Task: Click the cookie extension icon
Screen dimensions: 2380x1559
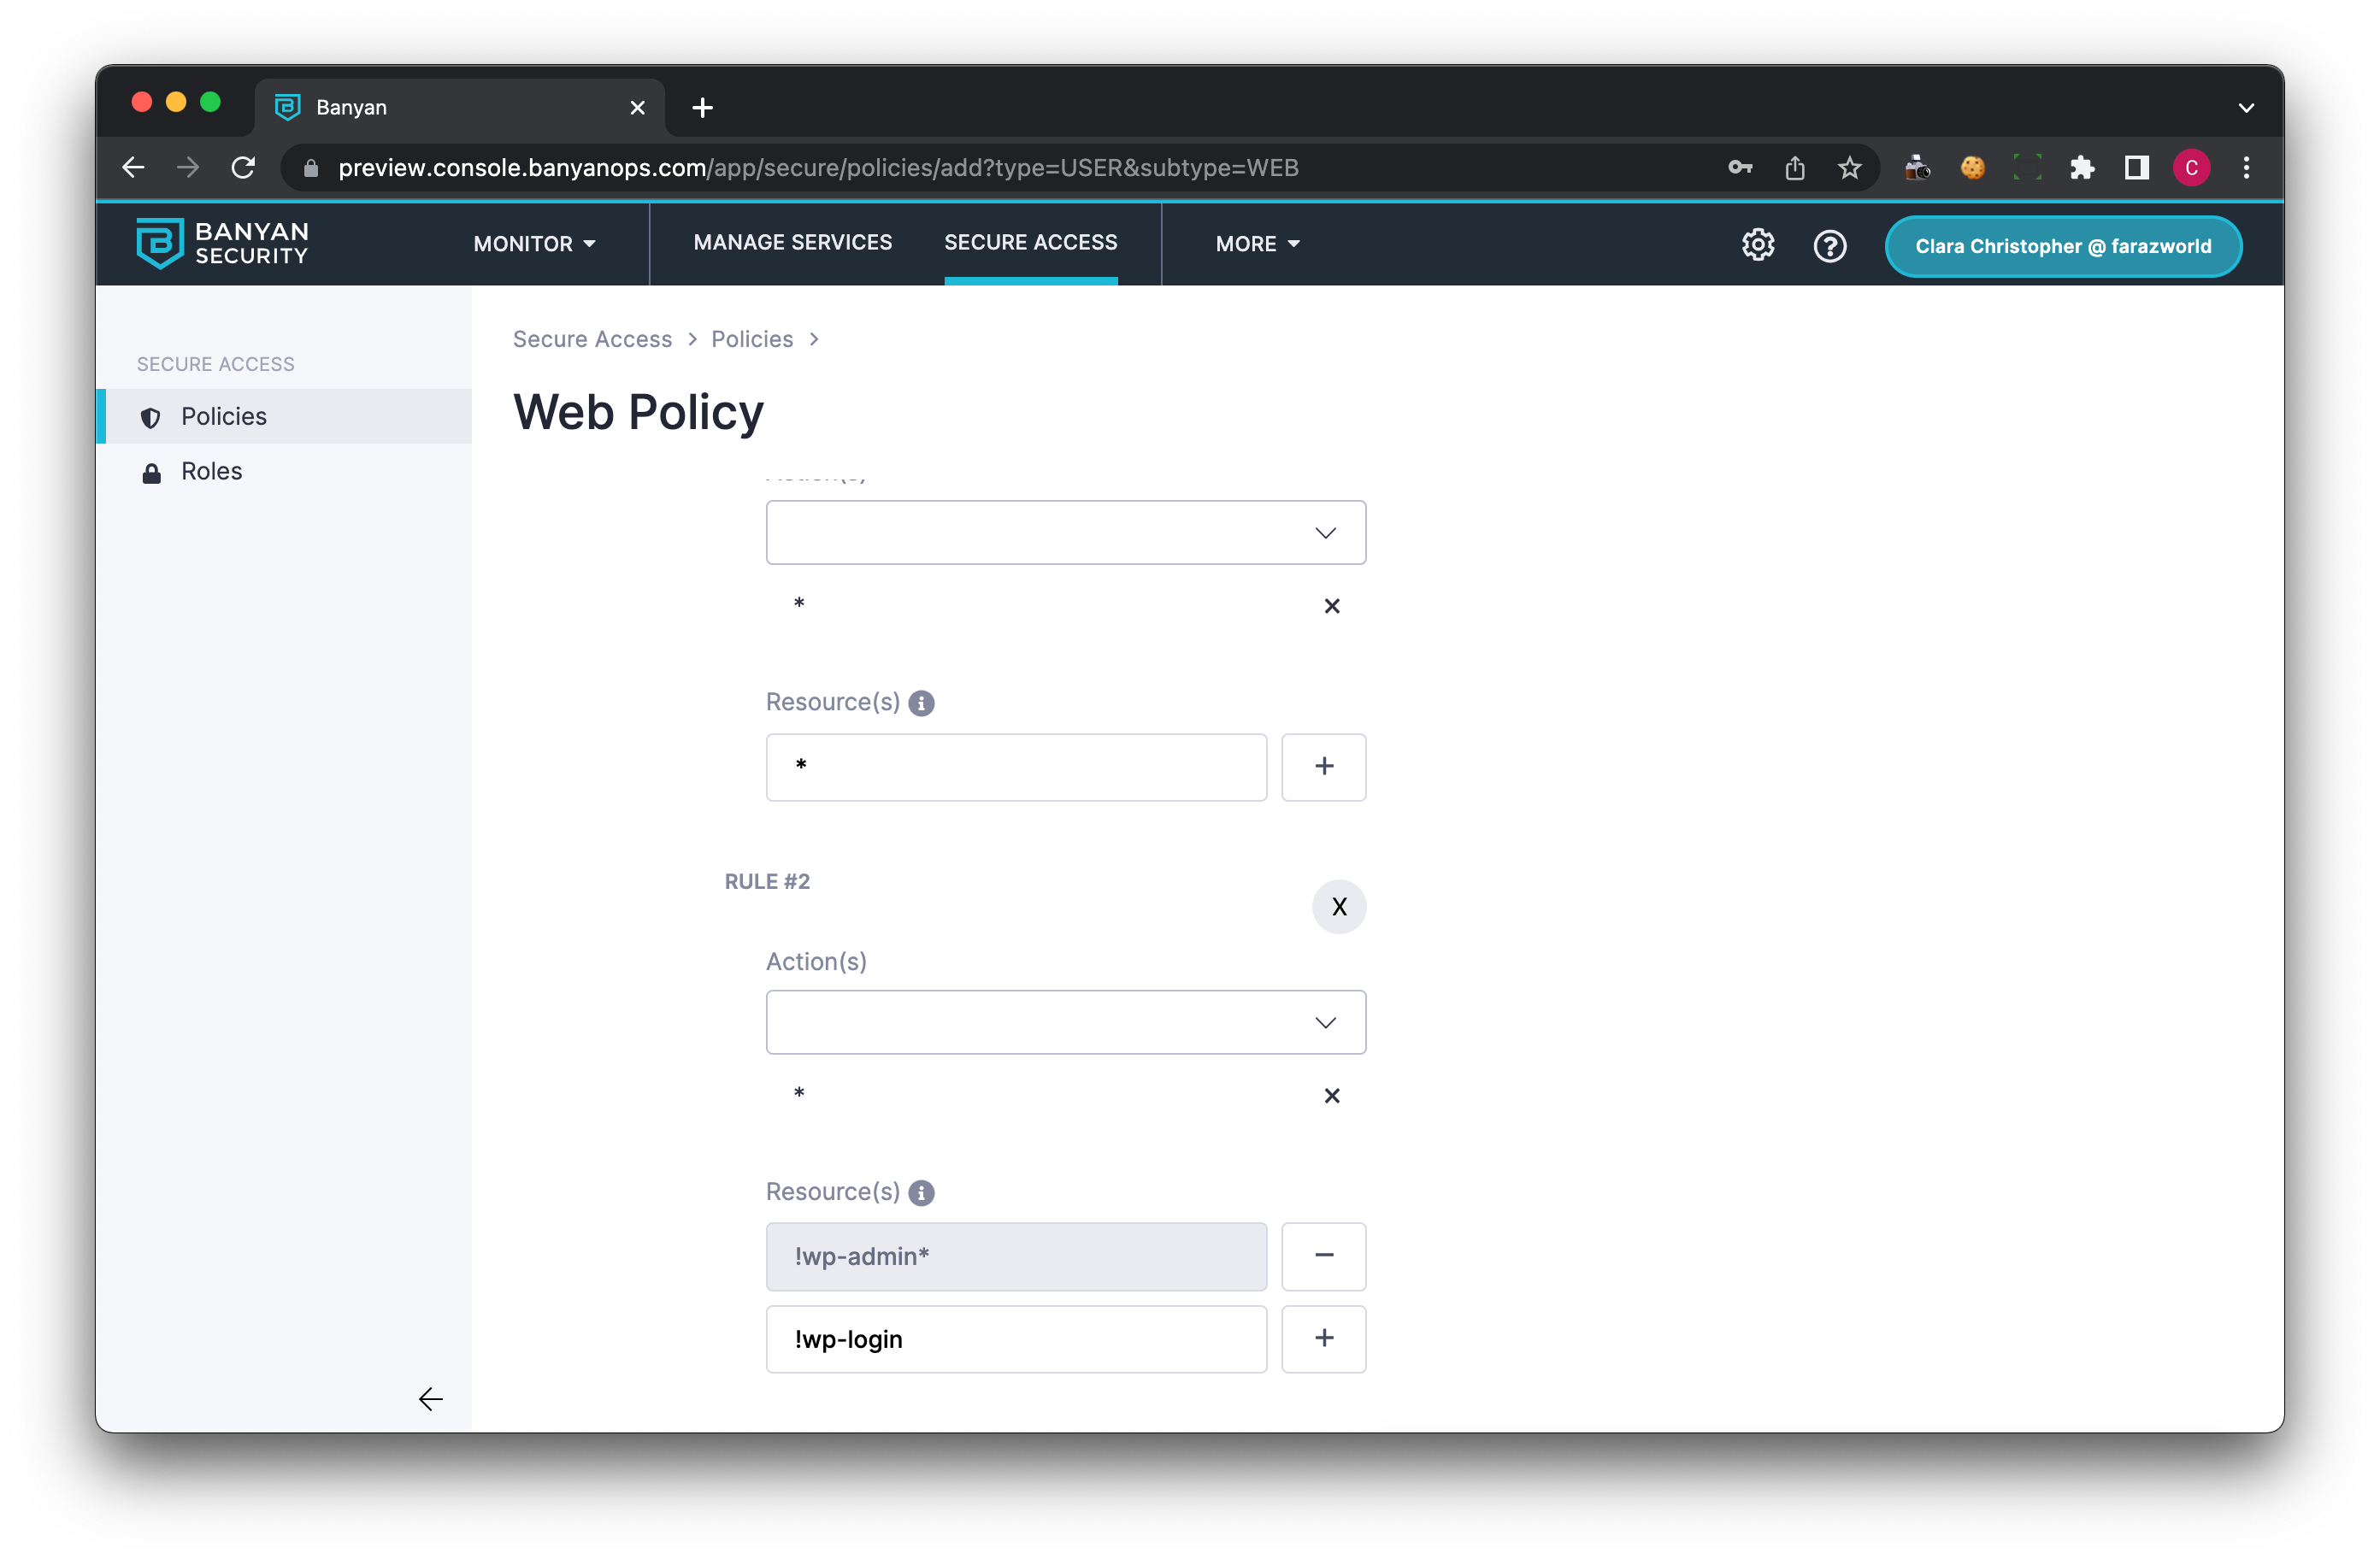Action: [1972, 168]
